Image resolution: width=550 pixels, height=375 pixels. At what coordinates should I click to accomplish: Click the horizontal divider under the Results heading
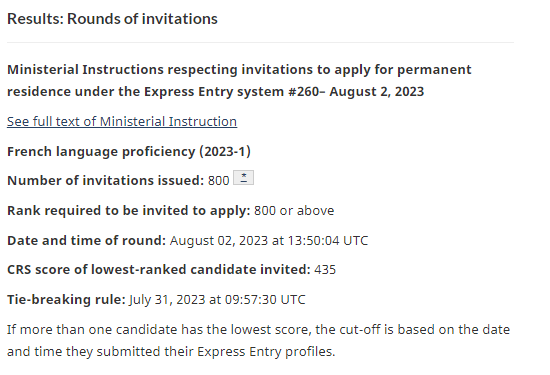[260, 43]
